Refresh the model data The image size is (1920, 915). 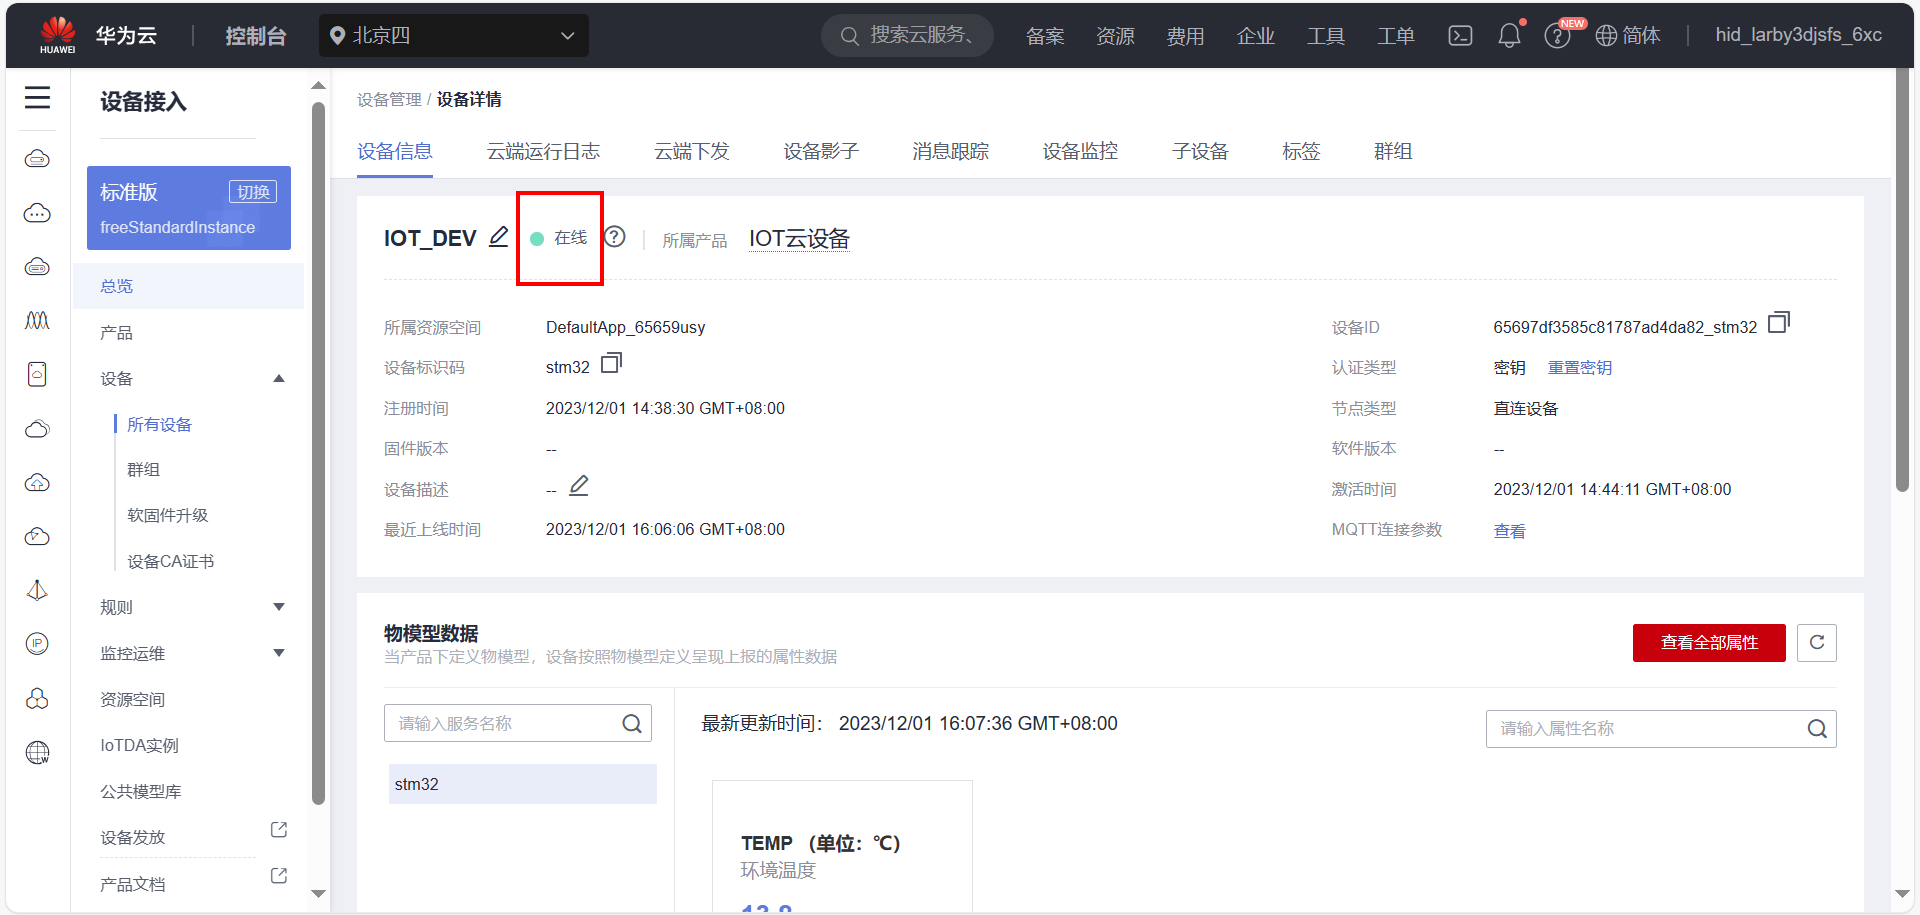pyautogui.click(x=1817, y=642)
